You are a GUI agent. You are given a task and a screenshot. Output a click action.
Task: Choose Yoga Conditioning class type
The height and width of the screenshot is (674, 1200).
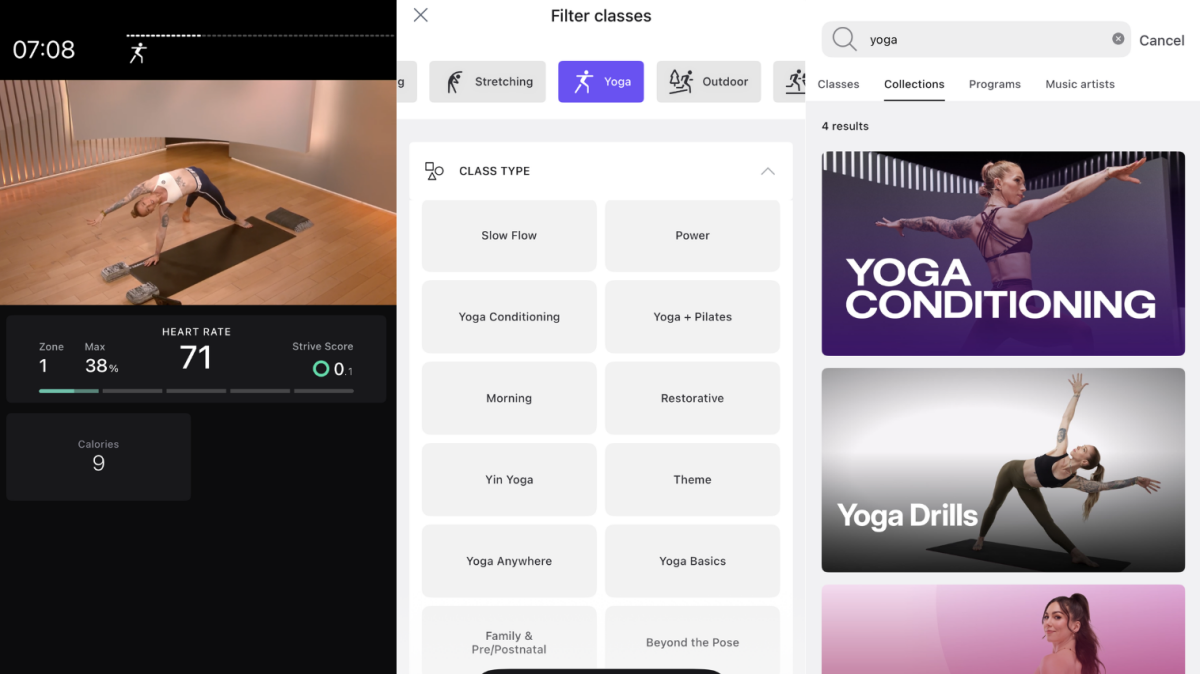pyautogui.click(x=509, y=317)
